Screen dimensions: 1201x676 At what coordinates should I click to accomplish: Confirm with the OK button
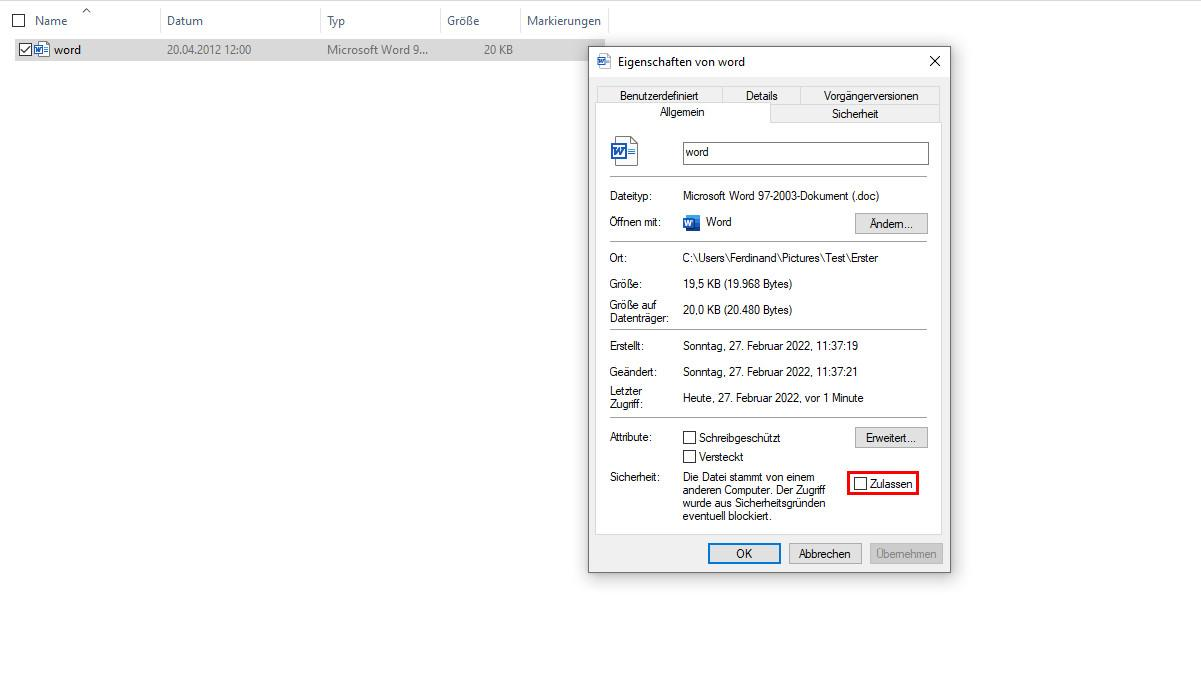pyautogui.click(x=744, y=553)
